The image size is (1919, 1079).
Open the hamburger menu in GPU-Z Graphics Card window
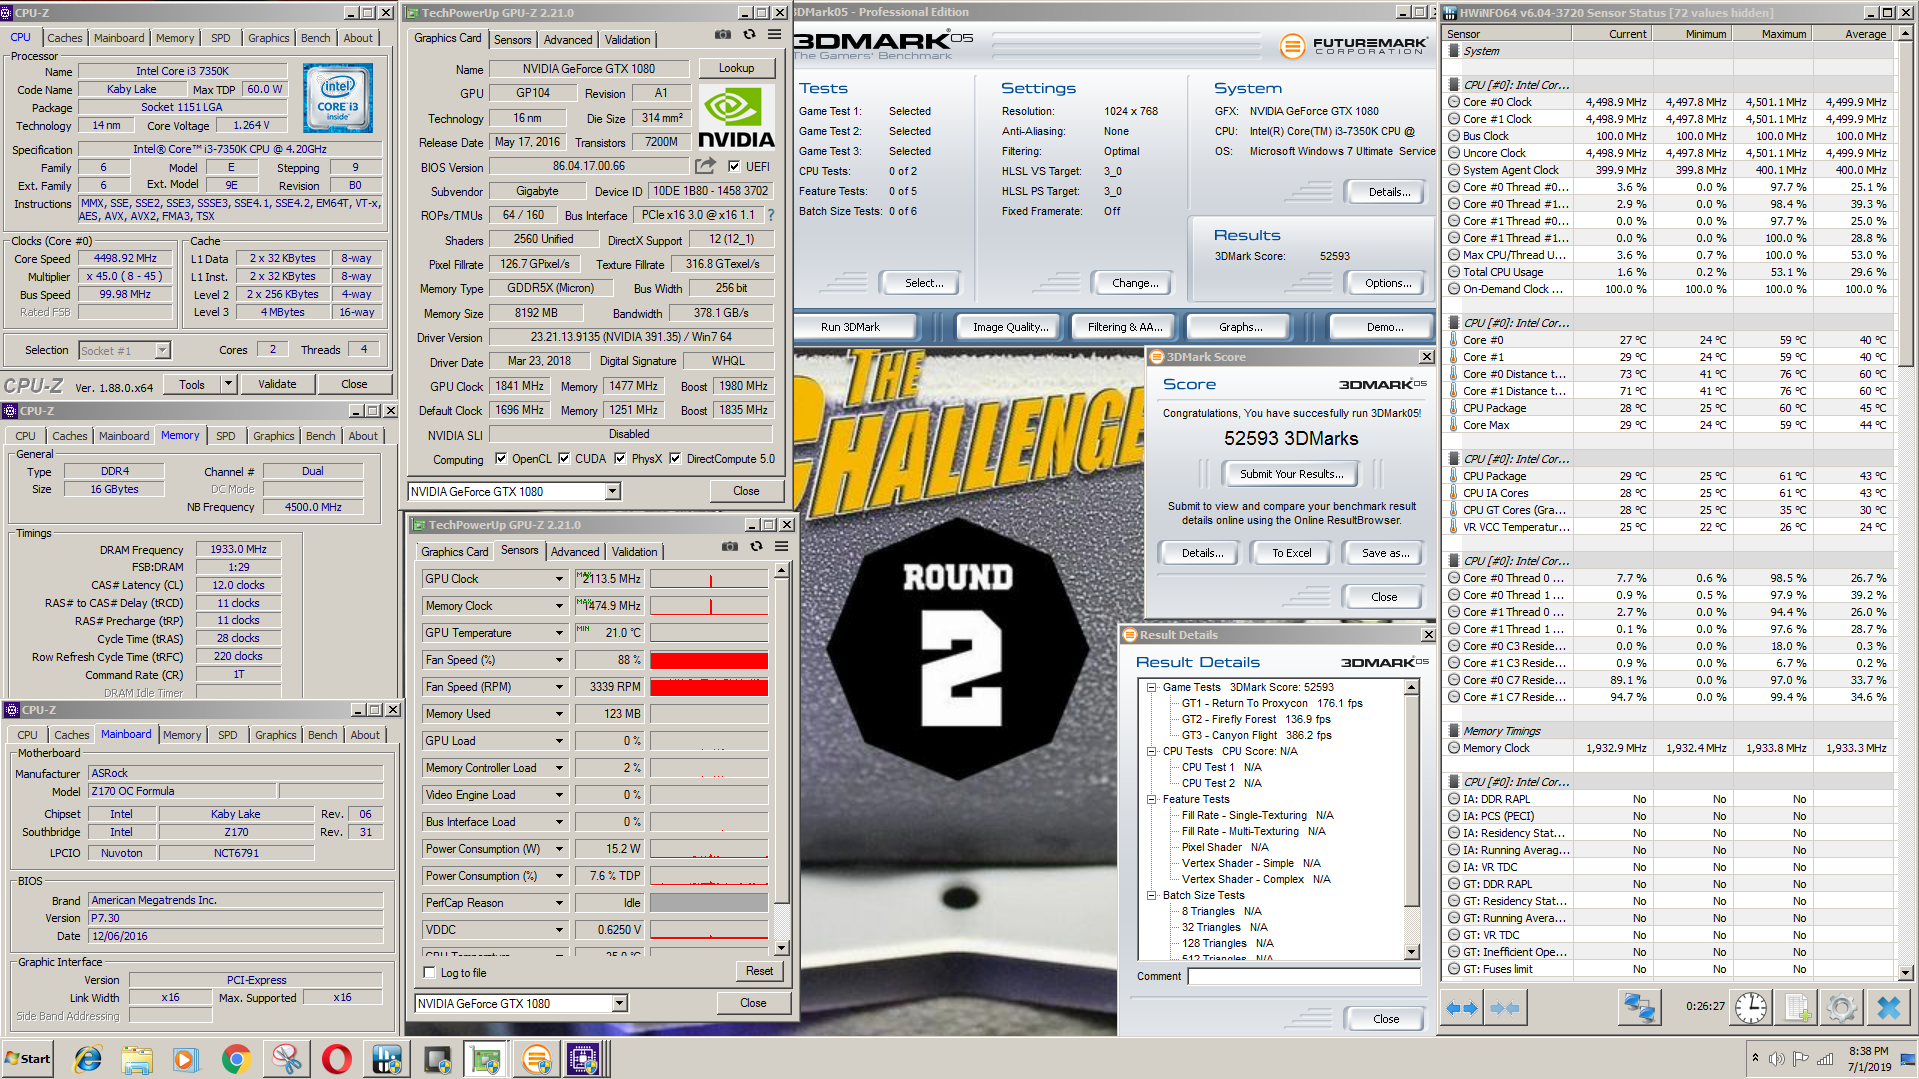(x=774, y=35)
